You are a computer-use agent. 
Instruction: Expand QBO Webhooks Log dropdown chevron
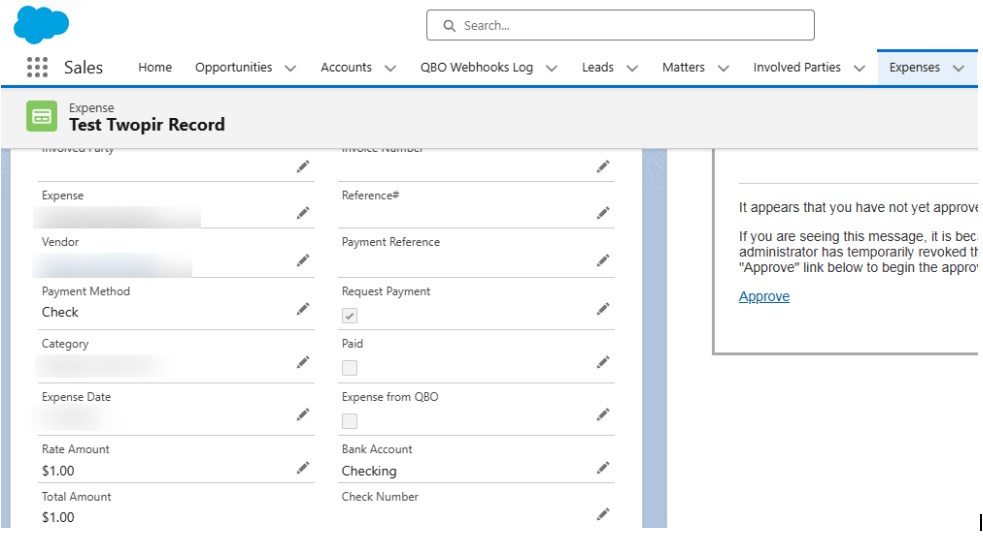click(551, 68)
